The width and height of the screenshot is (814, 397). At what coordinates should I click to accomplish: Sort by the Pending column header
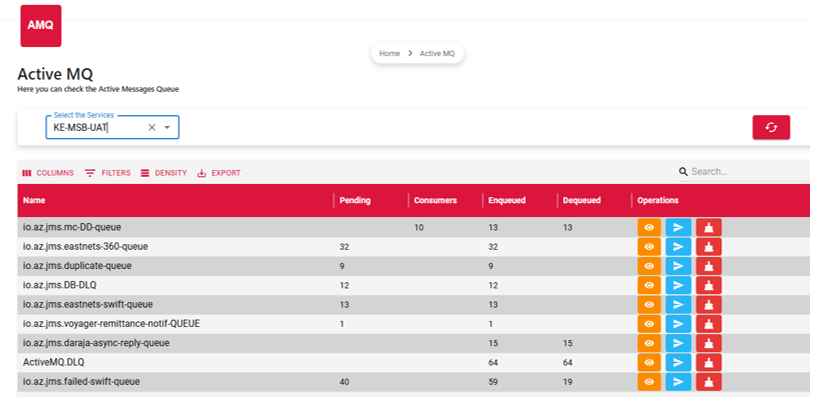pos(355,200)
